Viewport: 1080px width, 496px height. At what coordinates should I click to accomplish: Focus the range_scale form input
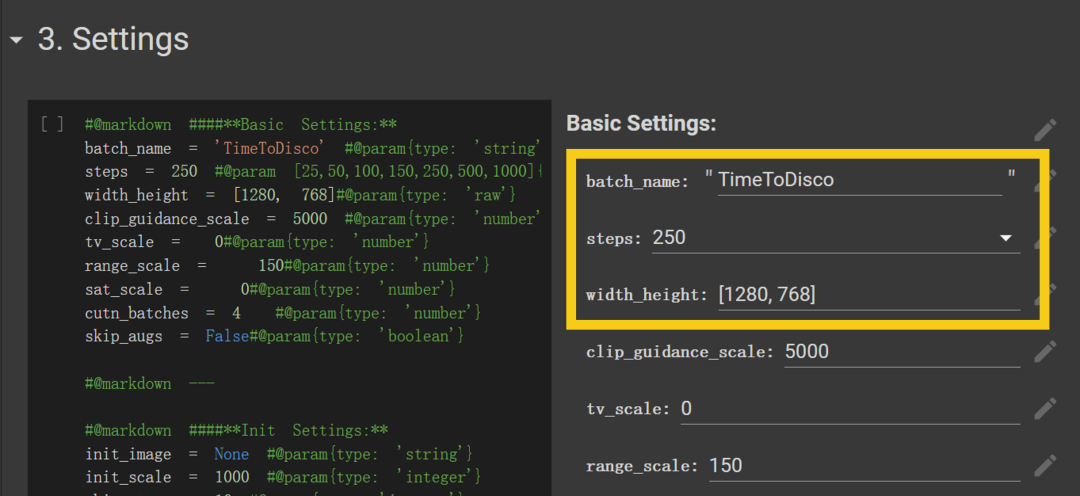coord(863,466)
